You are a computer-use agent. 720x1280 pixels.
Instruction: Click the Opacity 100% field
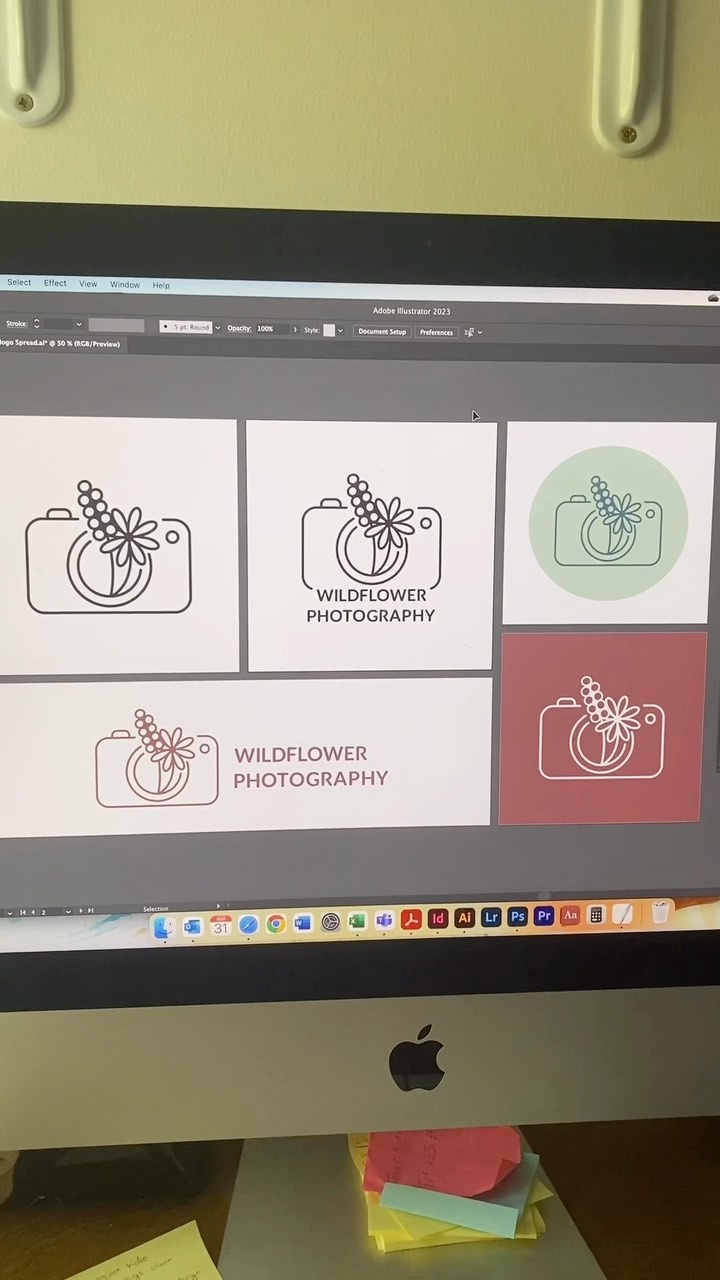(272, 329)
